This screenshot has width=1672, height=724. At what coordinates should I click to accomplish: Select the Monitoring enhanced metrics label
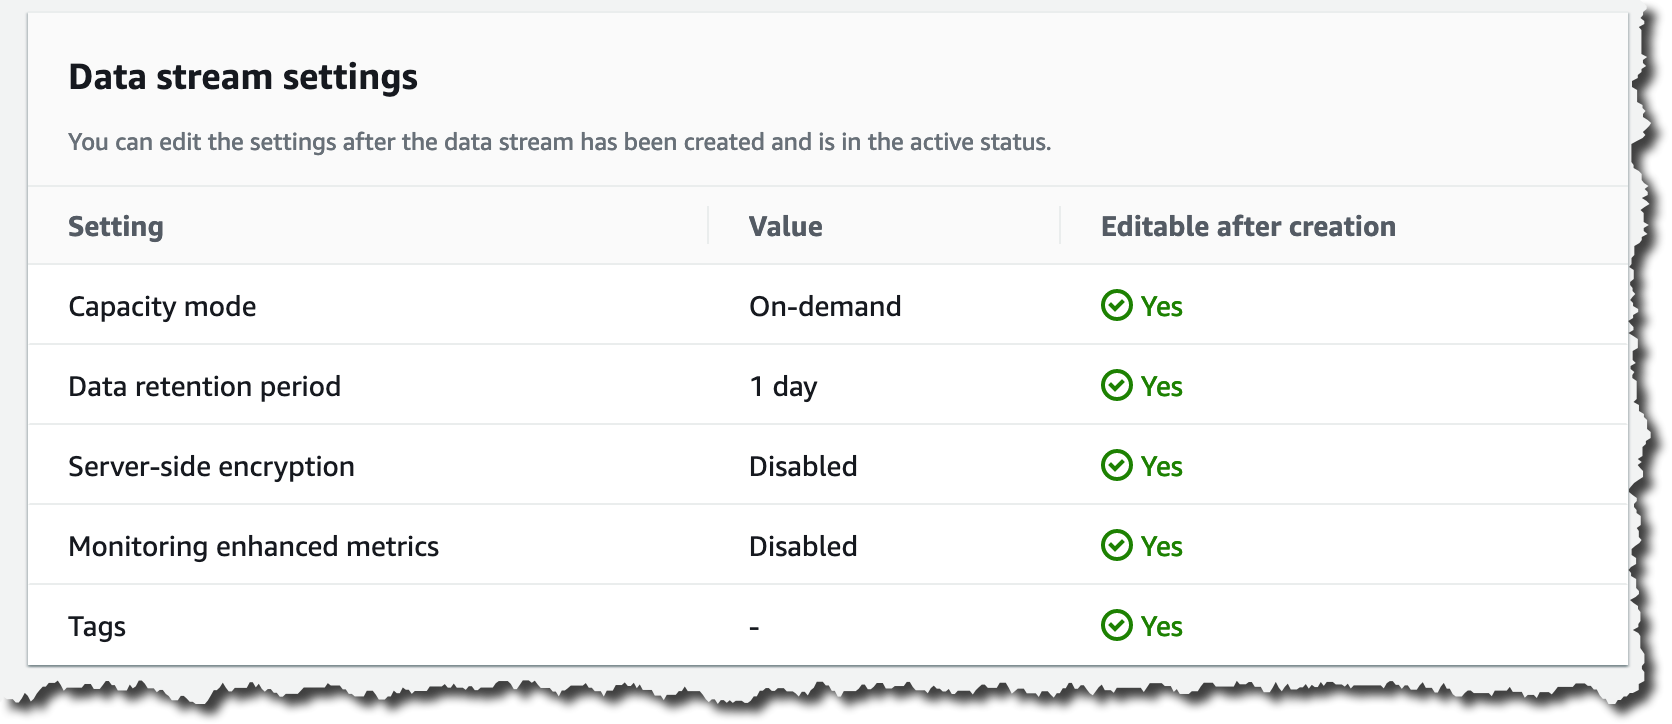coord(253,547)
